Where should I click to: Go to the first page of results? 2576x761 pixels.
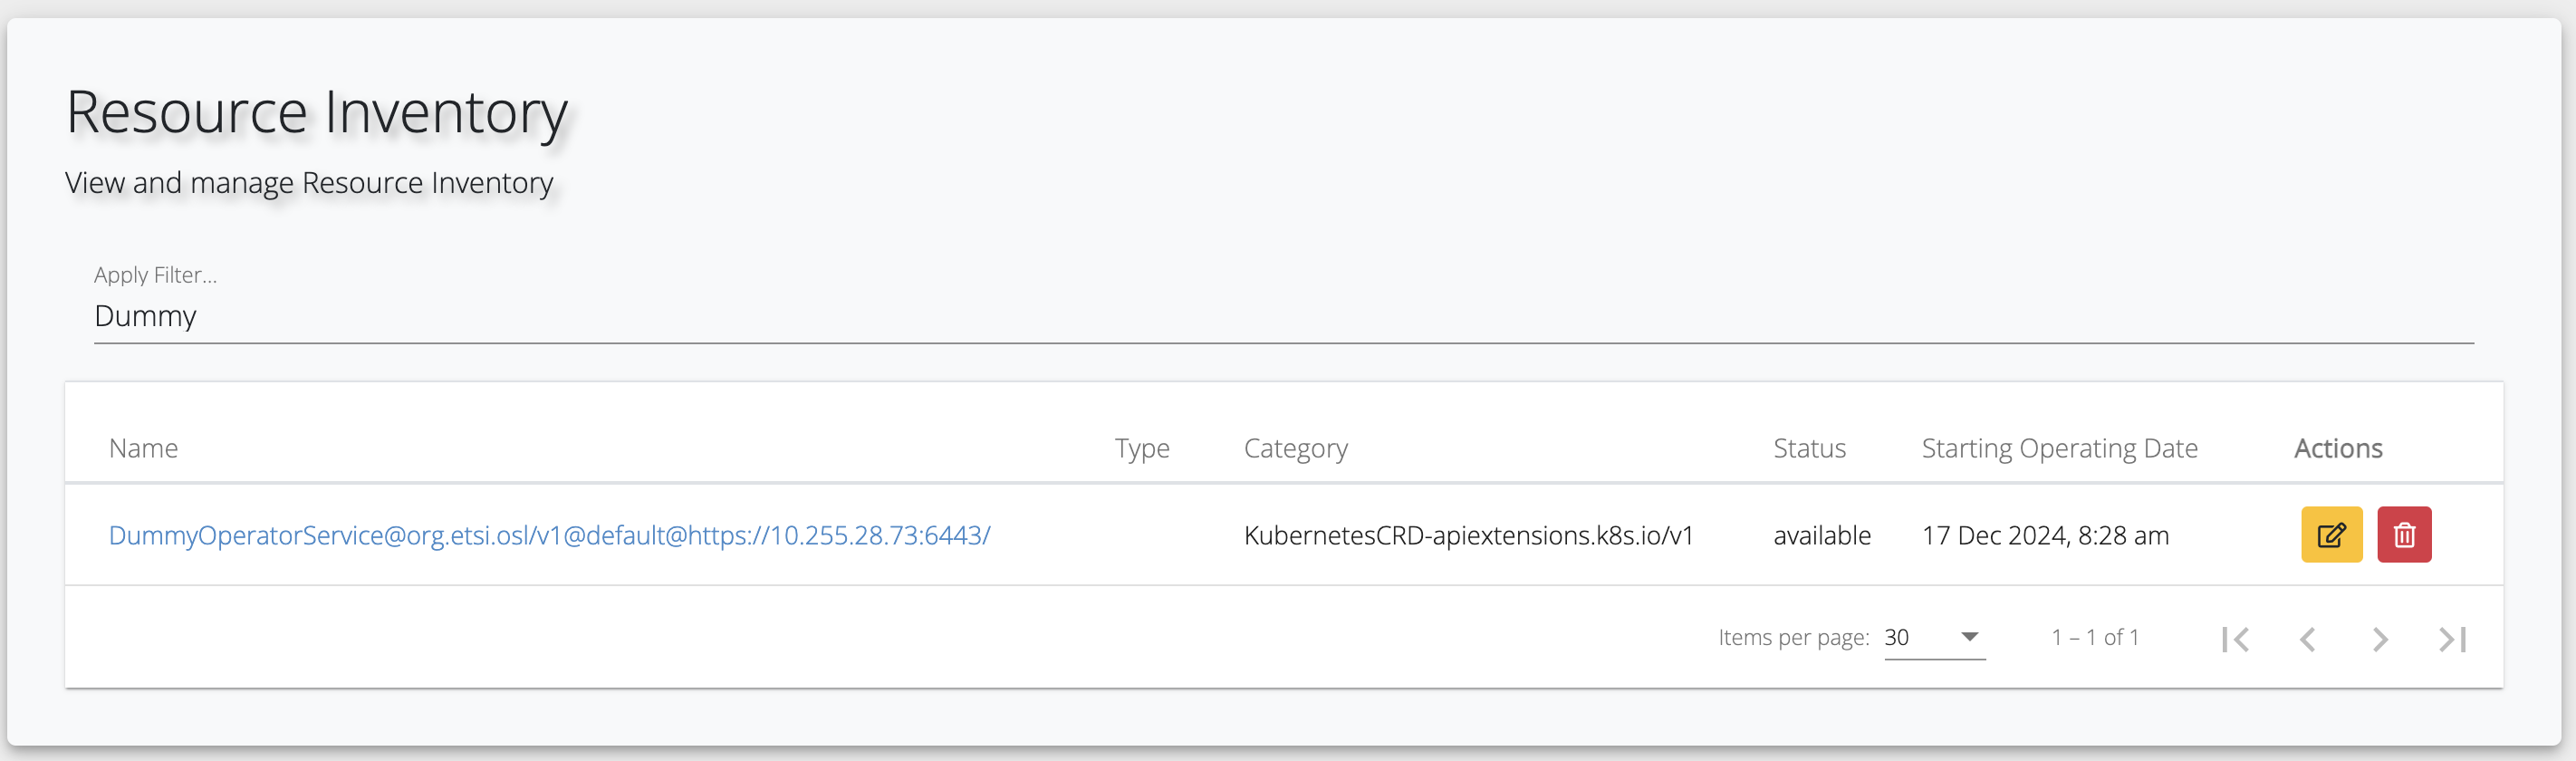(2235, 639)
